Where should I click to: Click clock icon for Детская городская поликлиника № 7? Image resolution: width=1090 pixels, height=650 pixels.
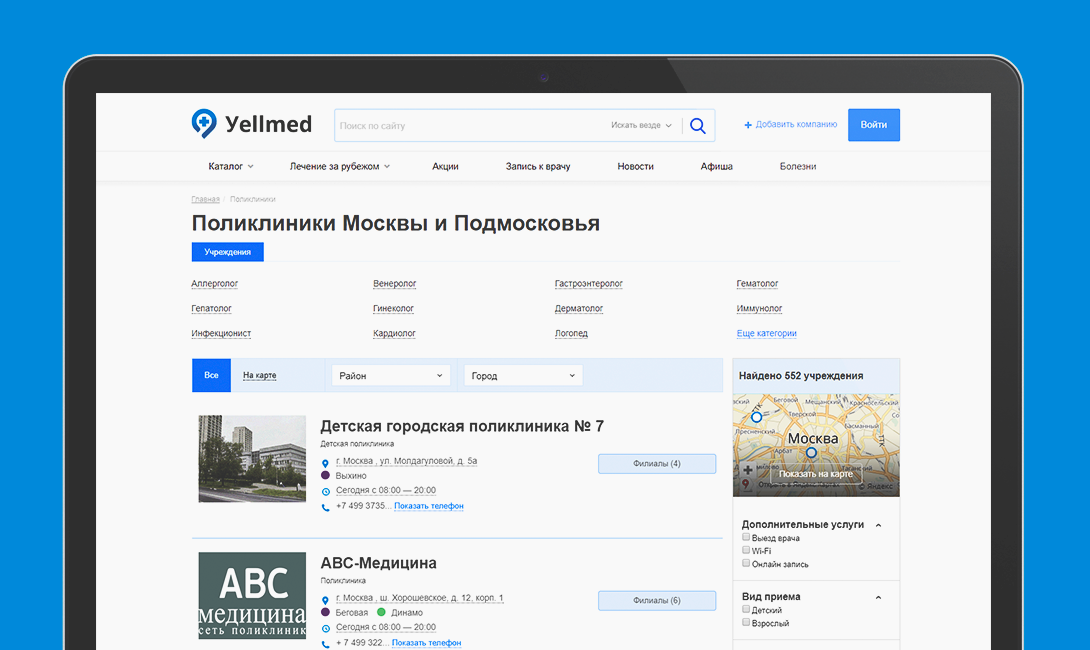point(325,491)
